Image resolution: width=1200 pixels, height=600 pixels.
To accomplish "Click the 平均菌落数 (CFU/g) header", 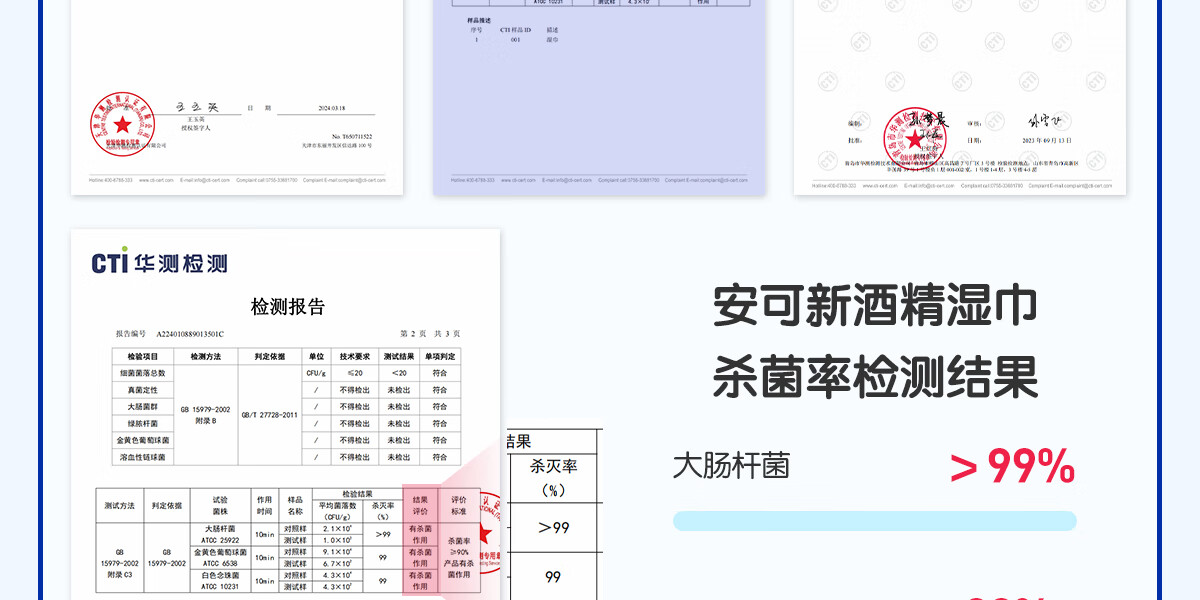I will coord(339,511).
